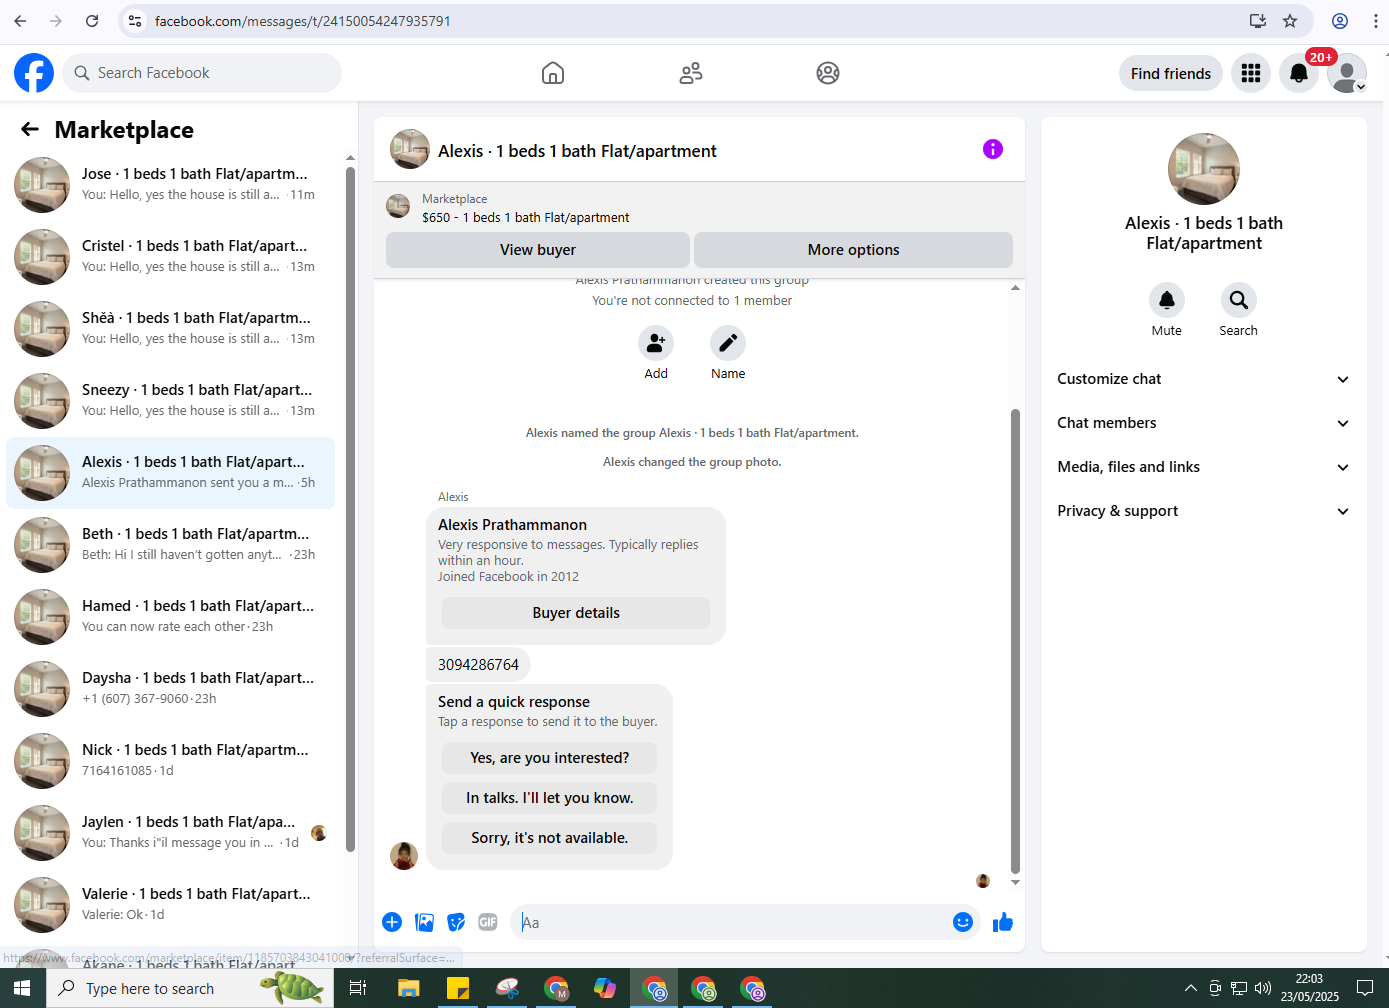Bookmark this page with the star icon
Image resolution: width=1389 pixels, height=1008 pixels.
coord(1290,21)
